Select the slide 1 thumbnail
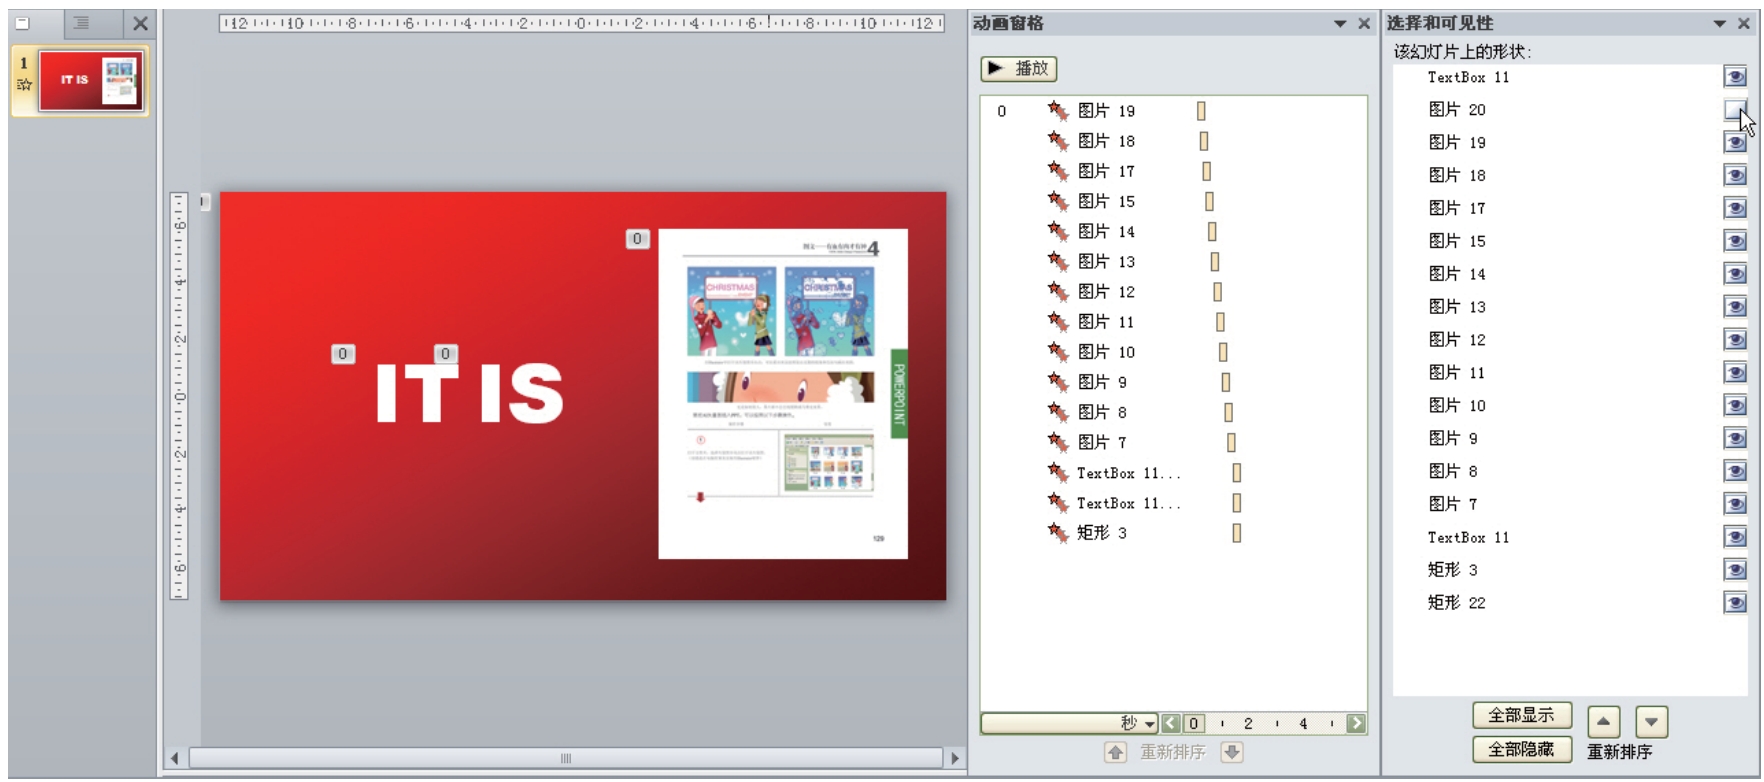The height and width of the screenshot is (782, 1764). click(91, 81)
